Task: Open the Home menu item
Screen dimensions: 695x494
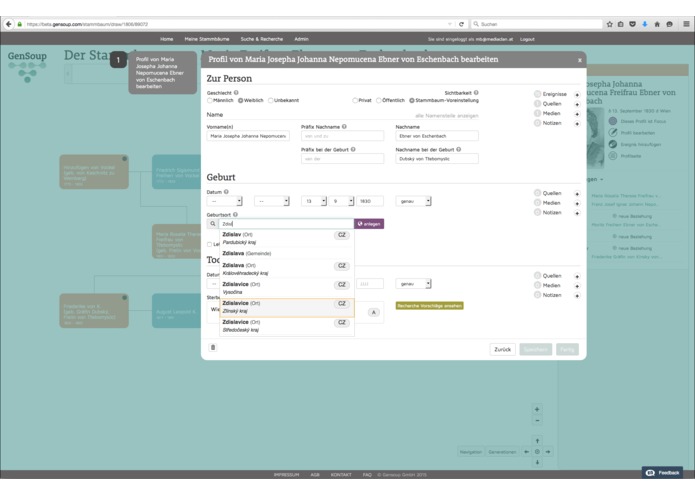Action: tap(167, 39)
